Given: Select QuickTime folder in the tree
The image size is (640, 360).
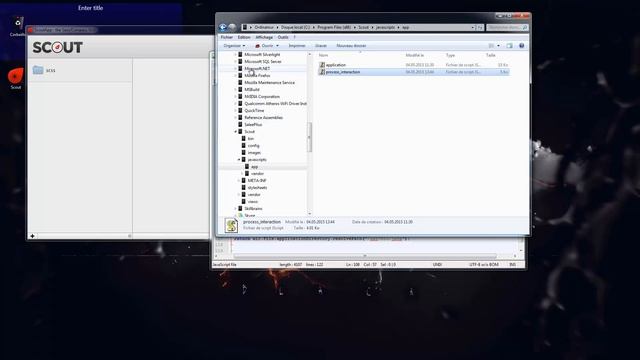Looking at the screenshot, I should 254,111.
